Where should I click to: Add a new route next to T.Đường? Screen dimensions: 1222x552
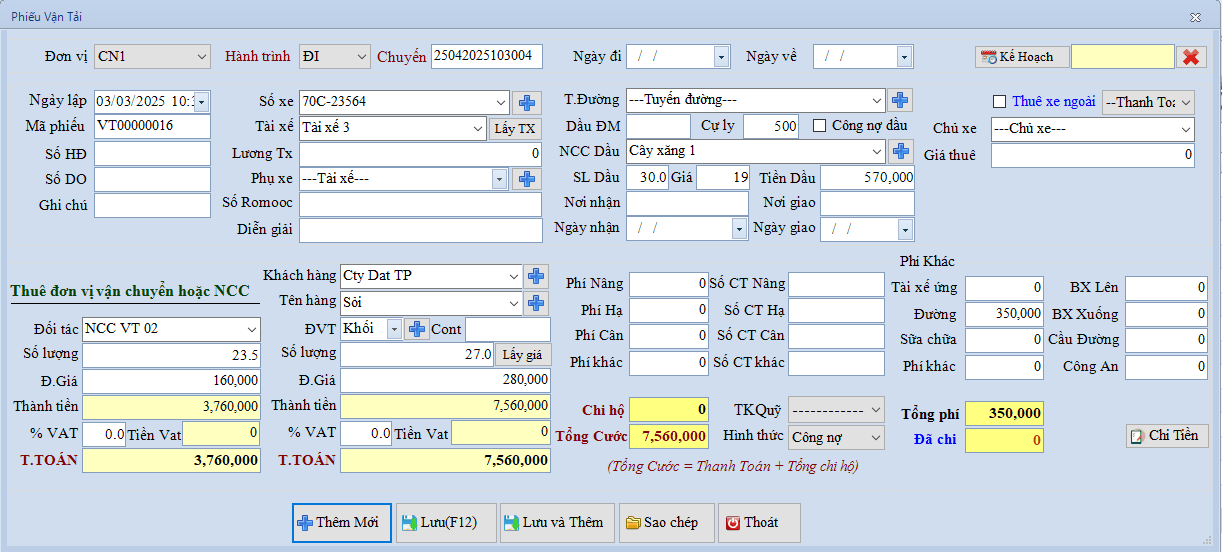pos(900,100)
